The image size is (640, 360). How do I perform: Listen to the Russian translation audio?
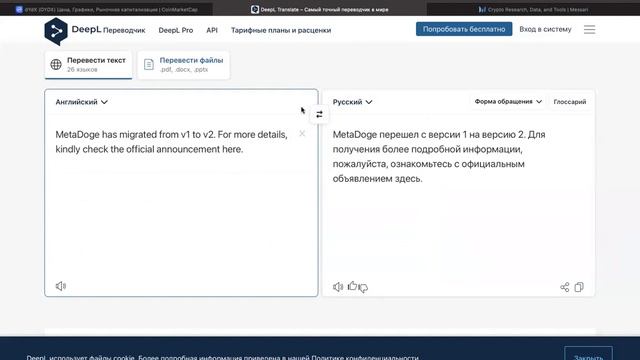tap(338, 287)
